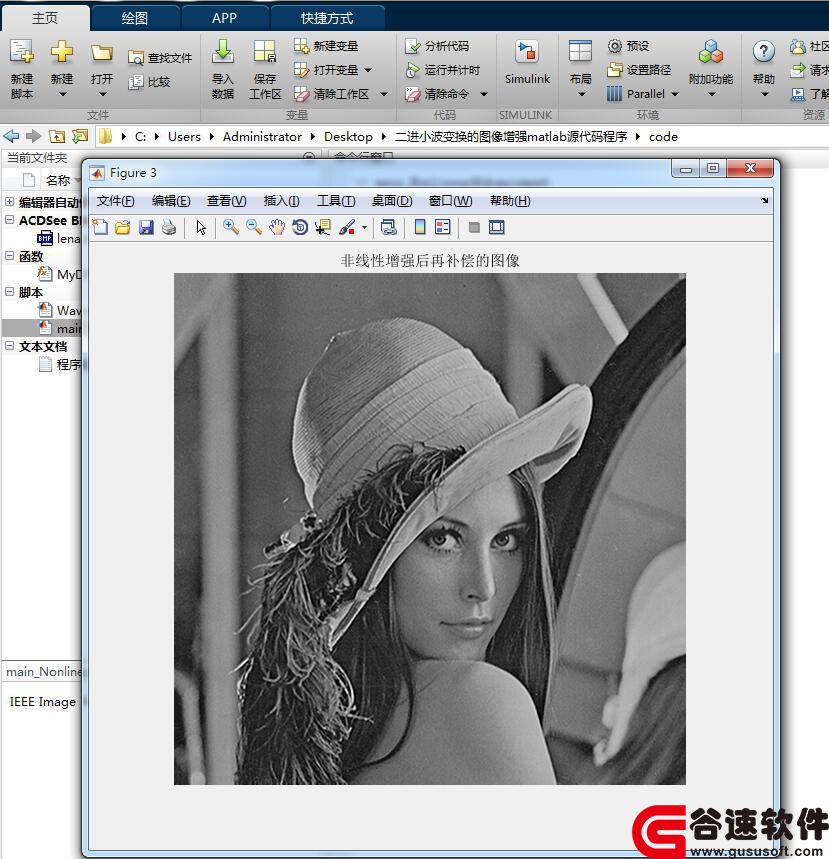Click the Help (帮助) question mark icon

763,51
